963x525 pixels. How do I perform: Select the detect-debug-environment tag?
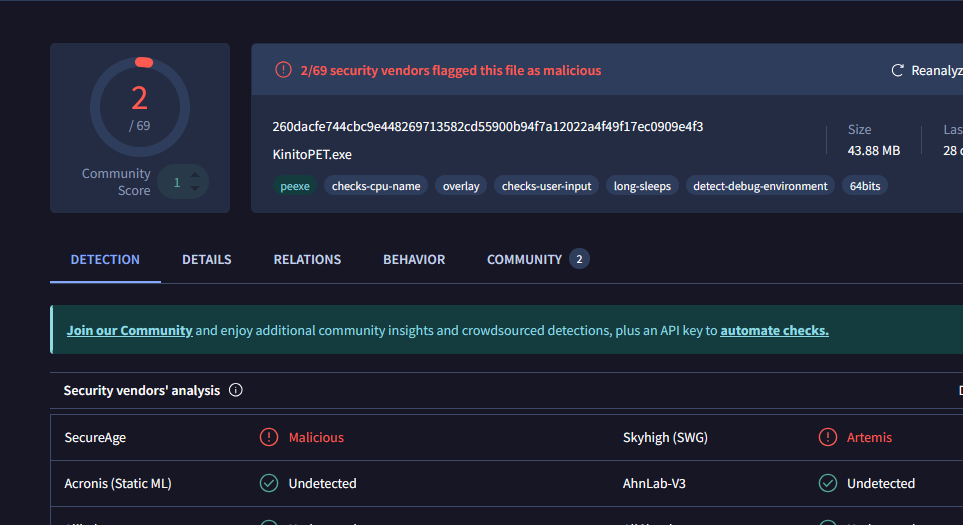[x=760, y=186]
